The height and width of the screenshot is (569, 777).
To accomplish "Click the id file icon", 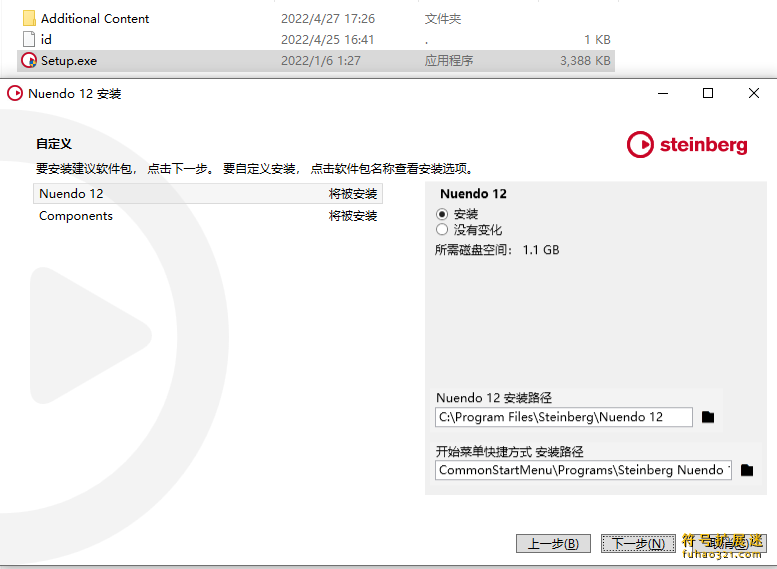I will (x=29, y=39).
